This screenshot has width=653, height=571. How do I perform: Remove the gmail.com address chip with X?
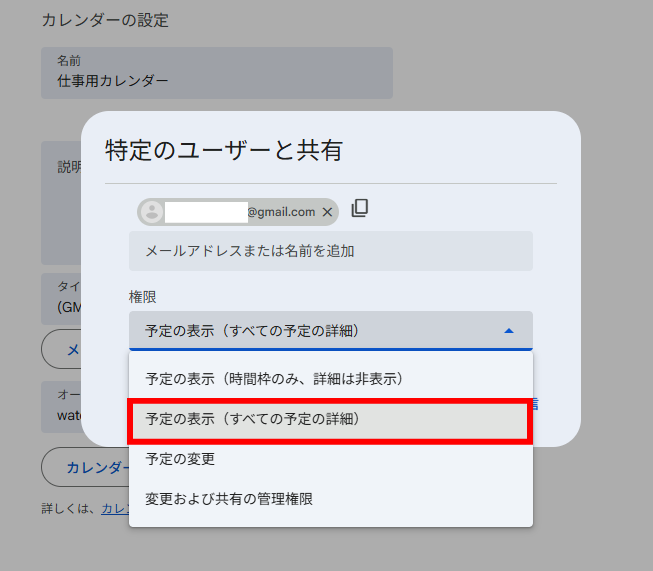coord(327,212)
